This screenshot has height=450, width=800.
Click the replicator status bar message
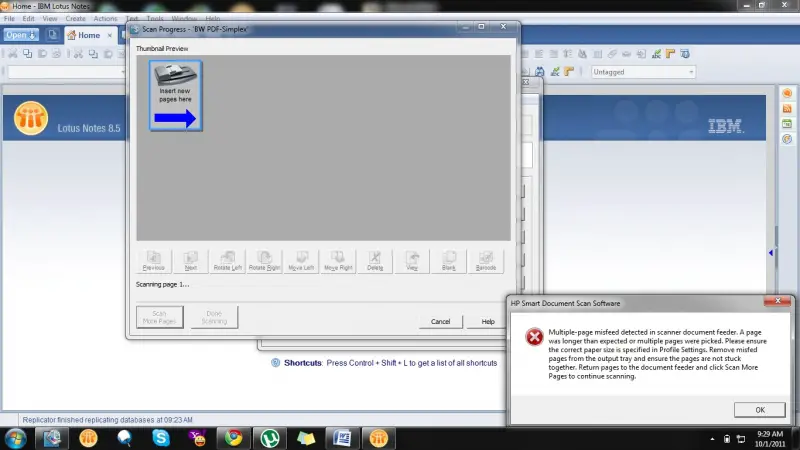pyautogui.click(x=107, y=420)
